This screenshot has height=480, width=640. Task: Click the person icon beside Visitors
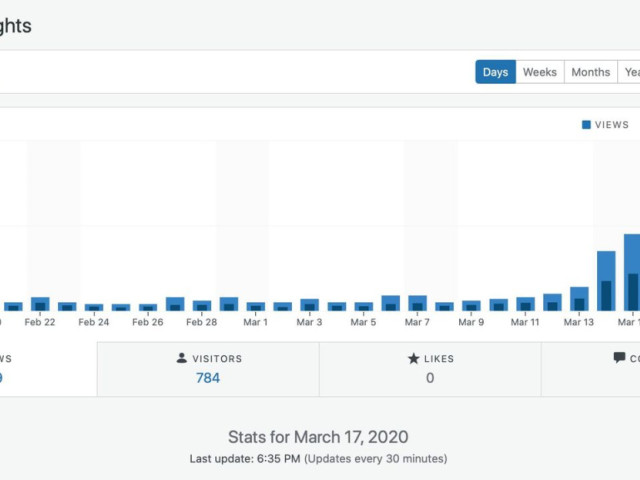[181, 358]
